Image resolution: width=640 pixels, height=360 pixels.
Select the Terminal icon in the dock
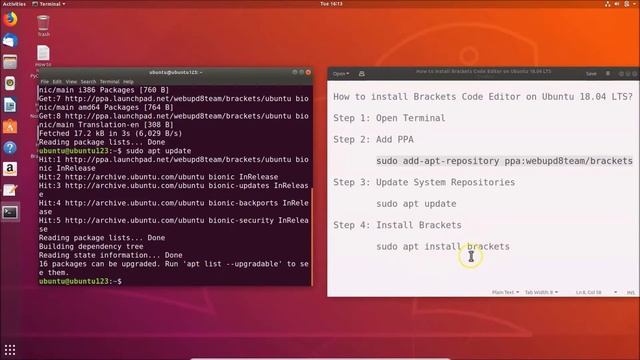(10, 212)
